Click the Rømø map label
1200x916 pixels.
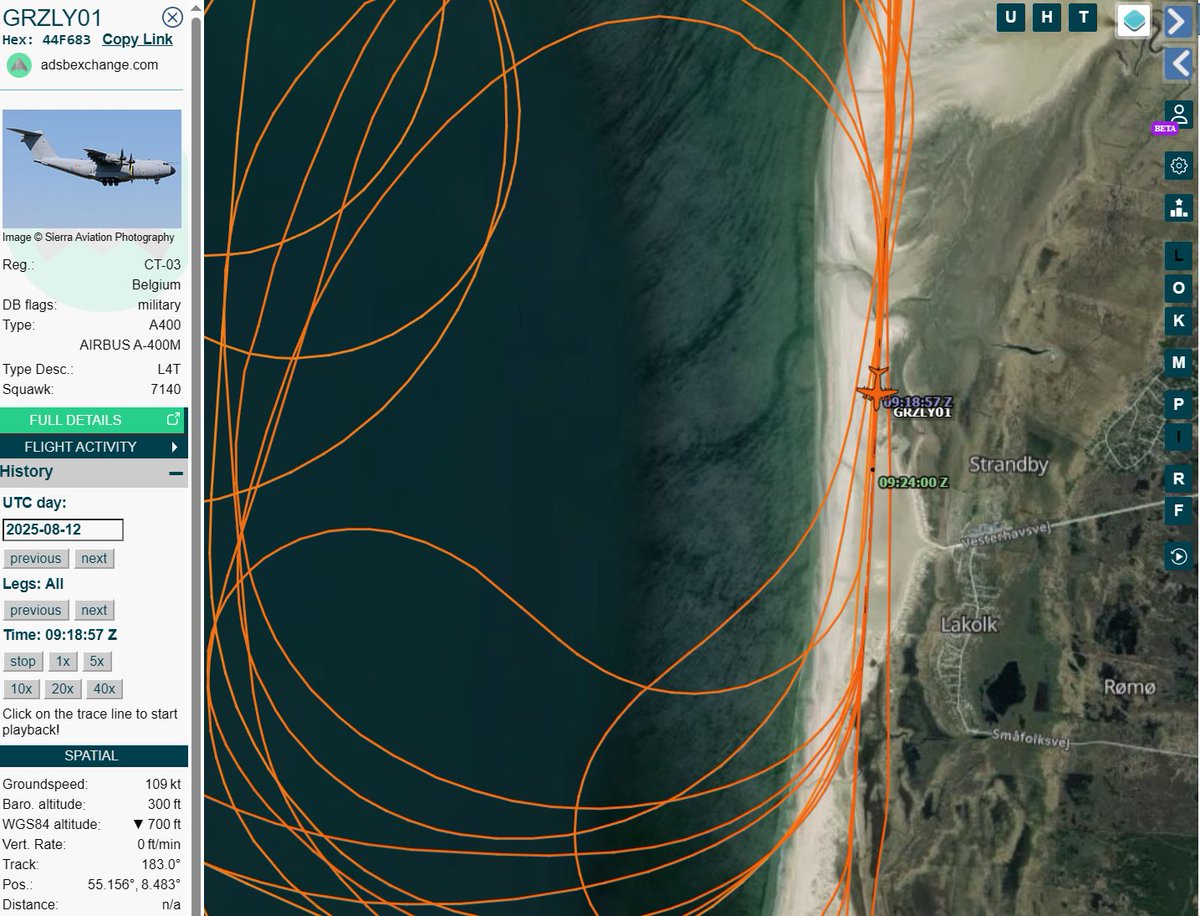click(x=1130, y=687)
